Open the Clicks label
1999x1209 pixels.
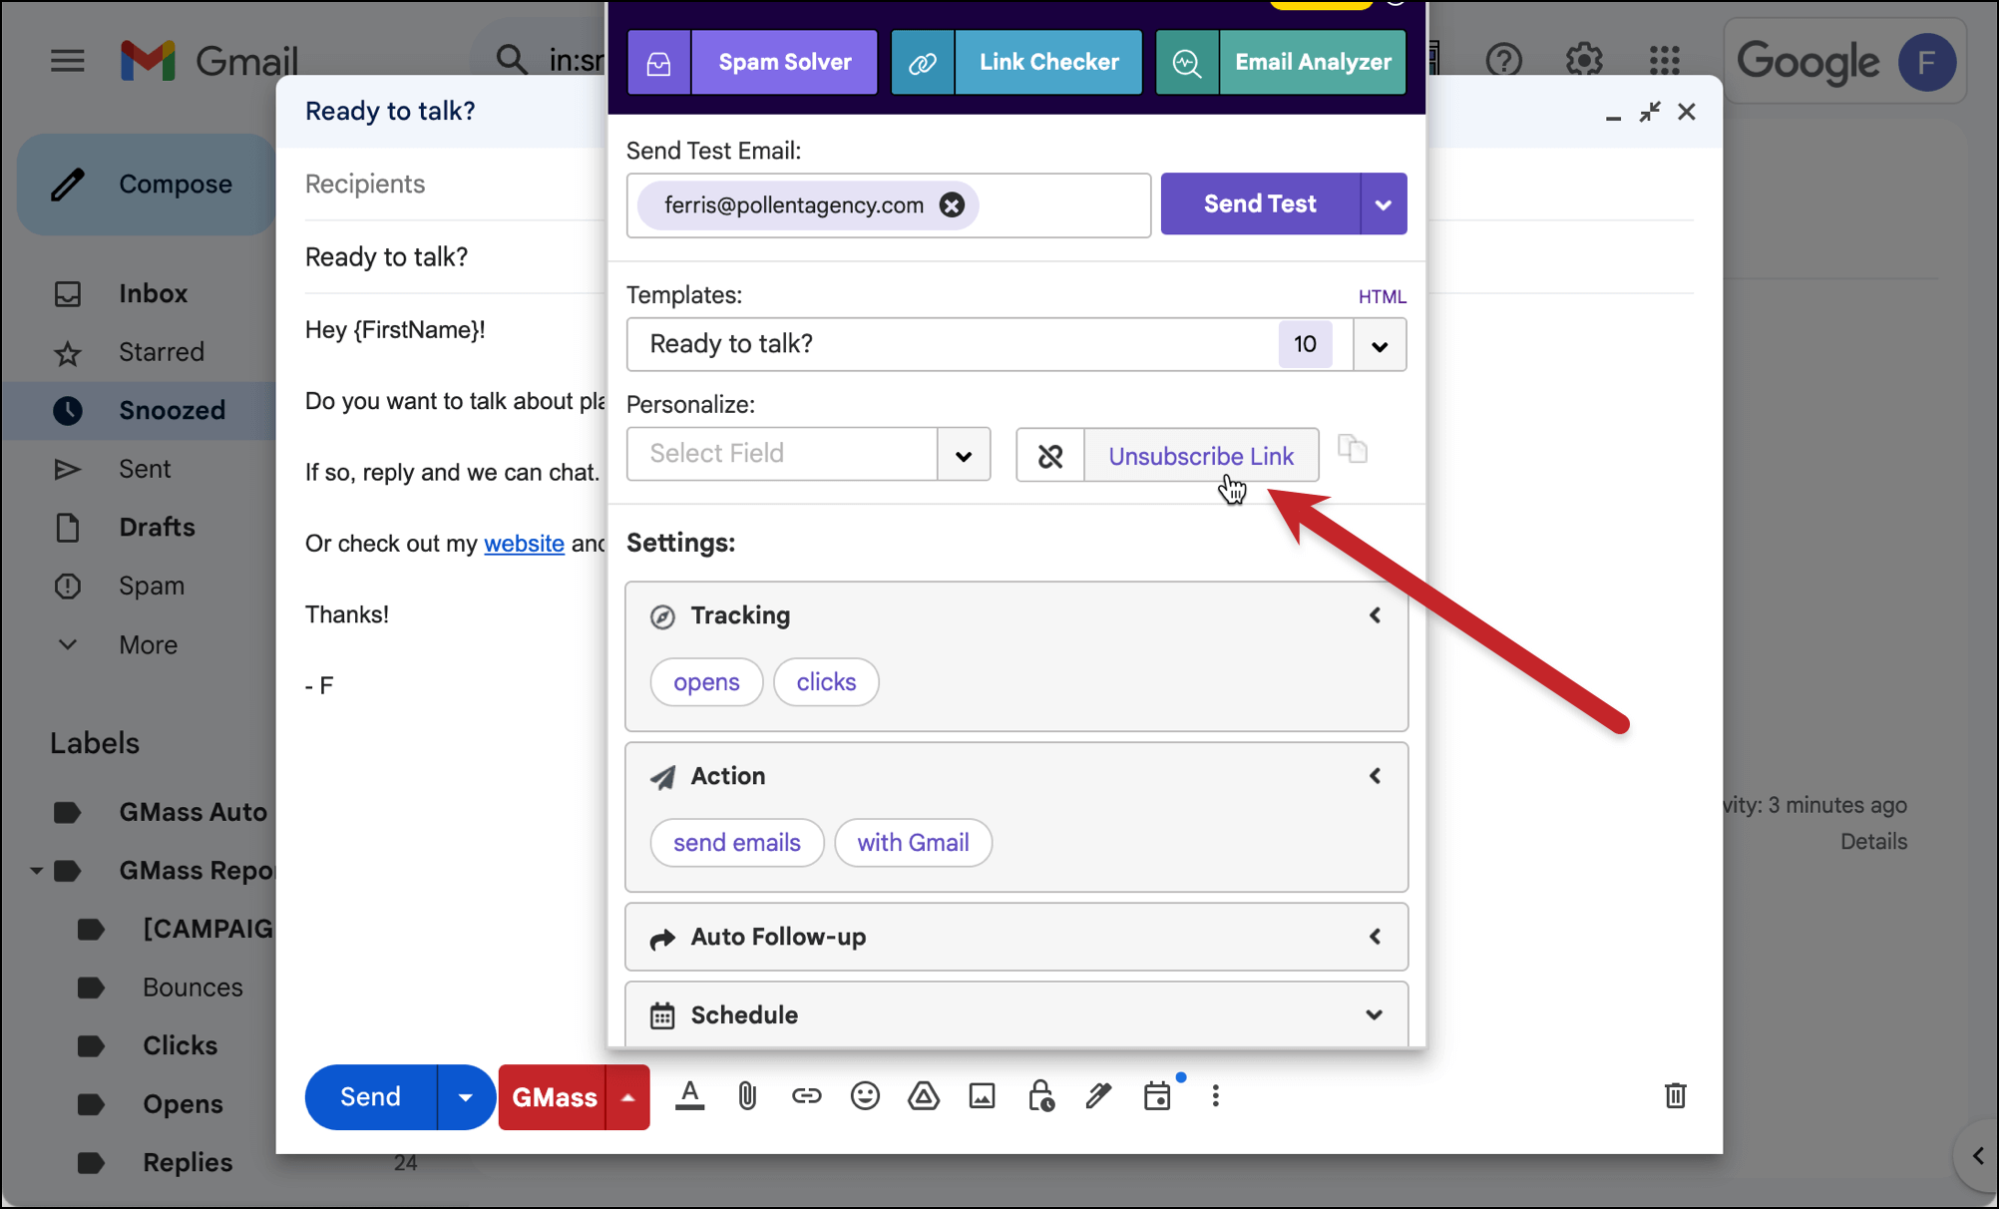[x=179, y=1046]
